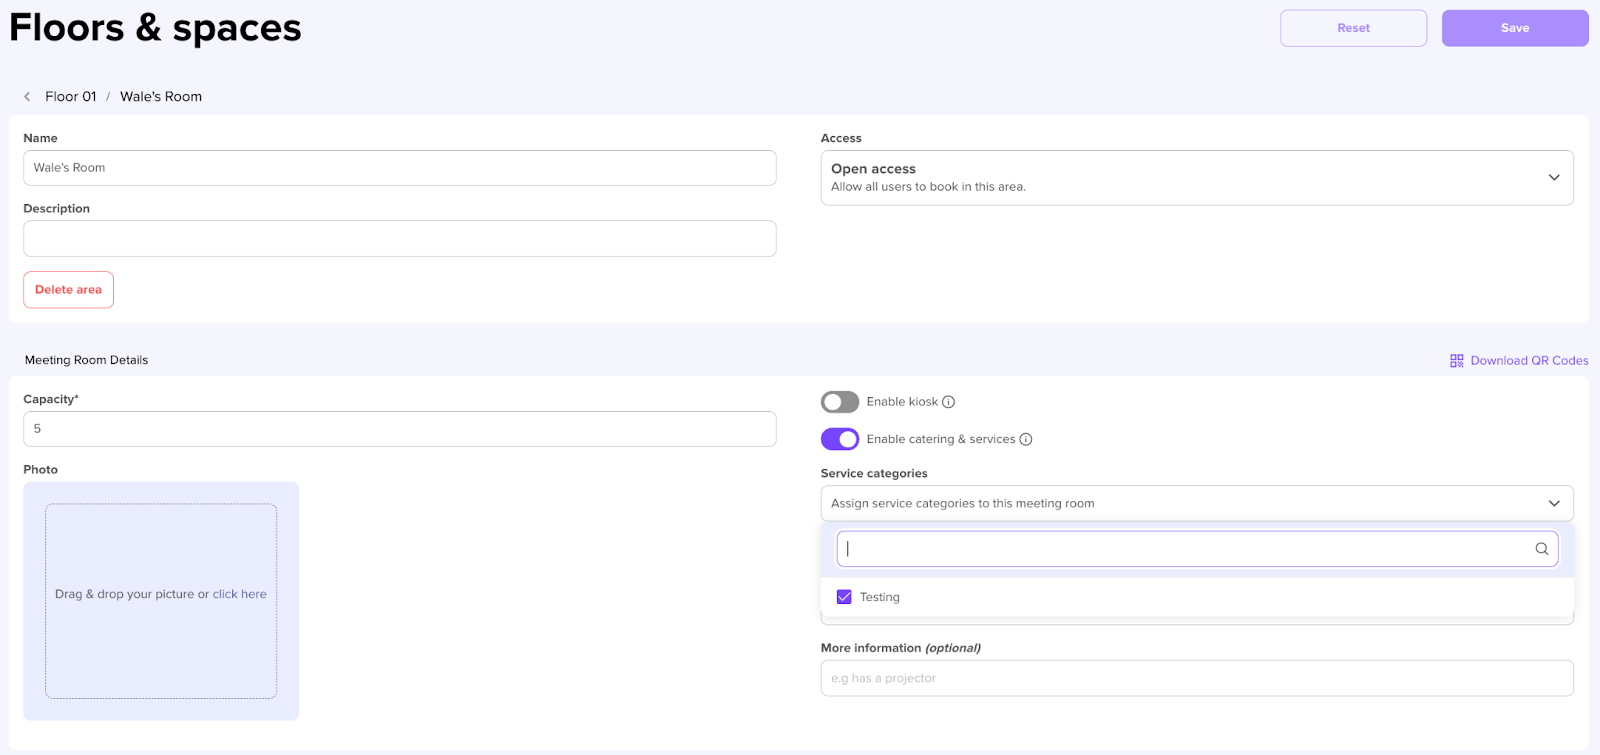Click the Reset button
This screenshot has height=755, width=1600.
point(1353,28)
